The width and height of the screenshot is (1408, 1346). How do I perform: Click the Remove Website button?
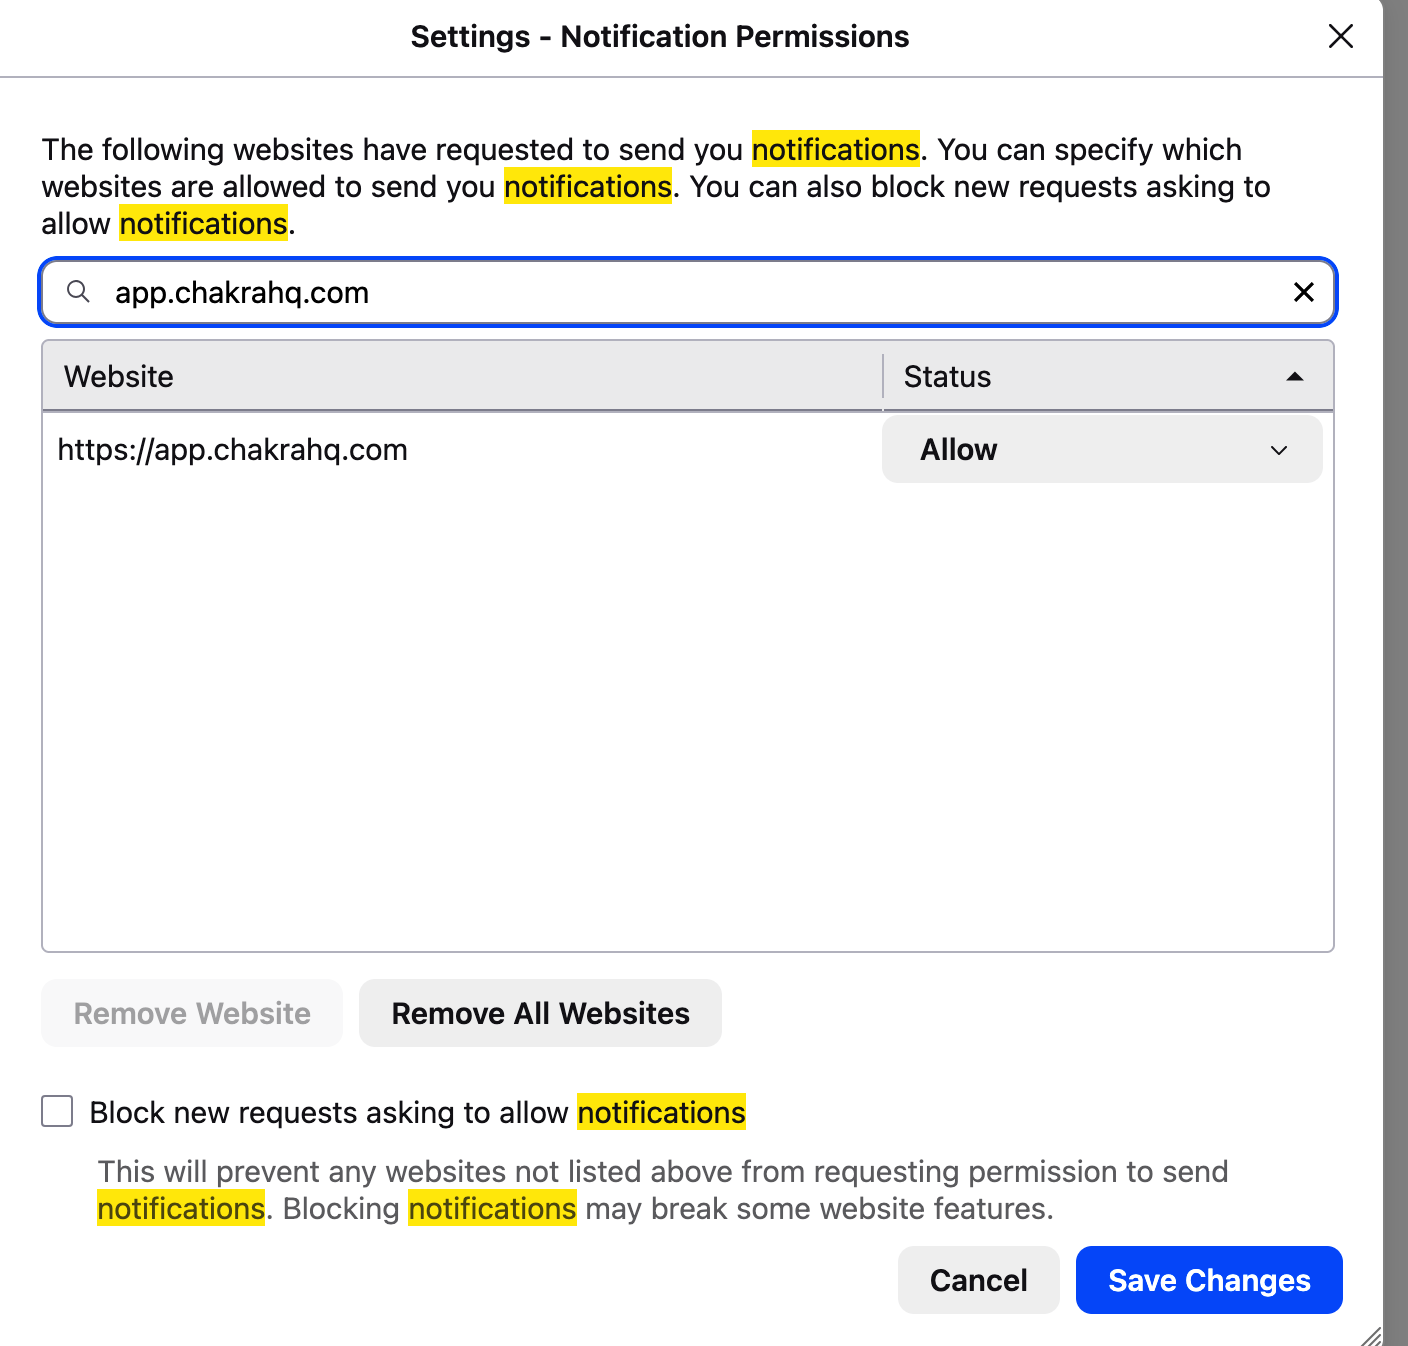click(192, 1013)
